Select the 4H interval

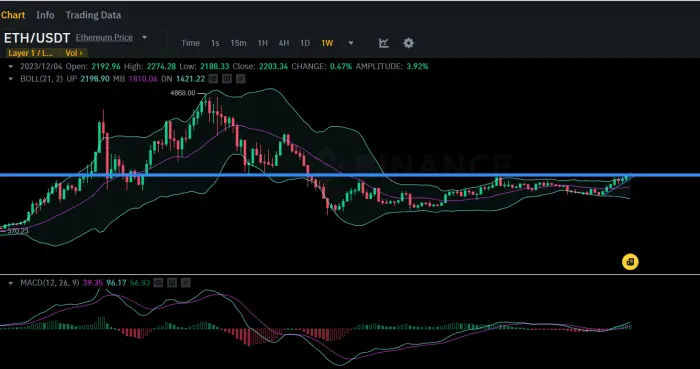pos(284,43)
